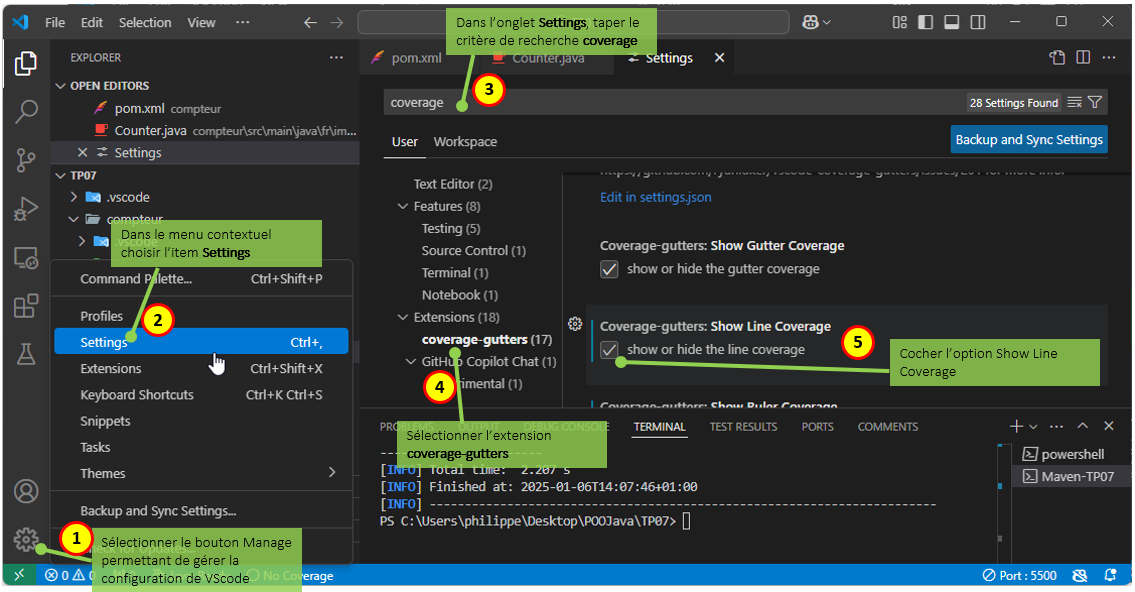1135x592 pixels.
Task: Switch to the TEST RESULTS panel tab
Action: coord(743,427)
